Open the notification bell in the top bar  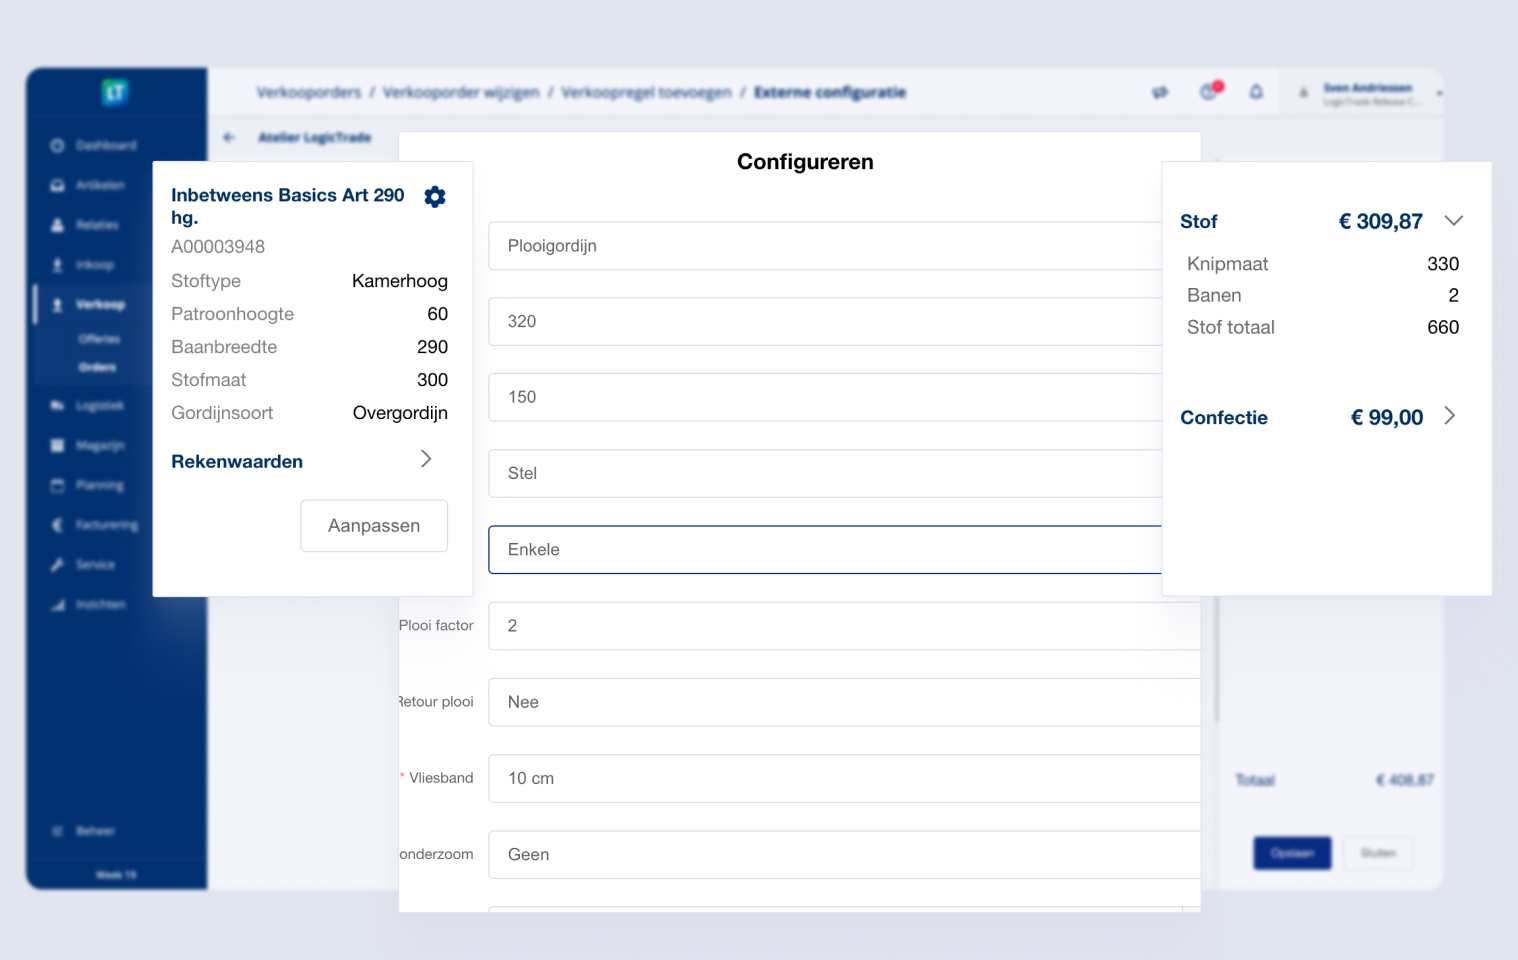click(1256, 92)
